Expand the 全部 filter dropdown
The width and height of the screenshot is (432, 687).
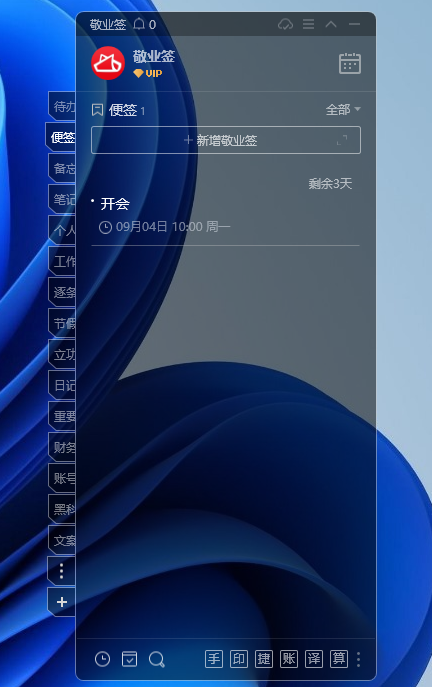pyautogui.click(x=343, y=109)
